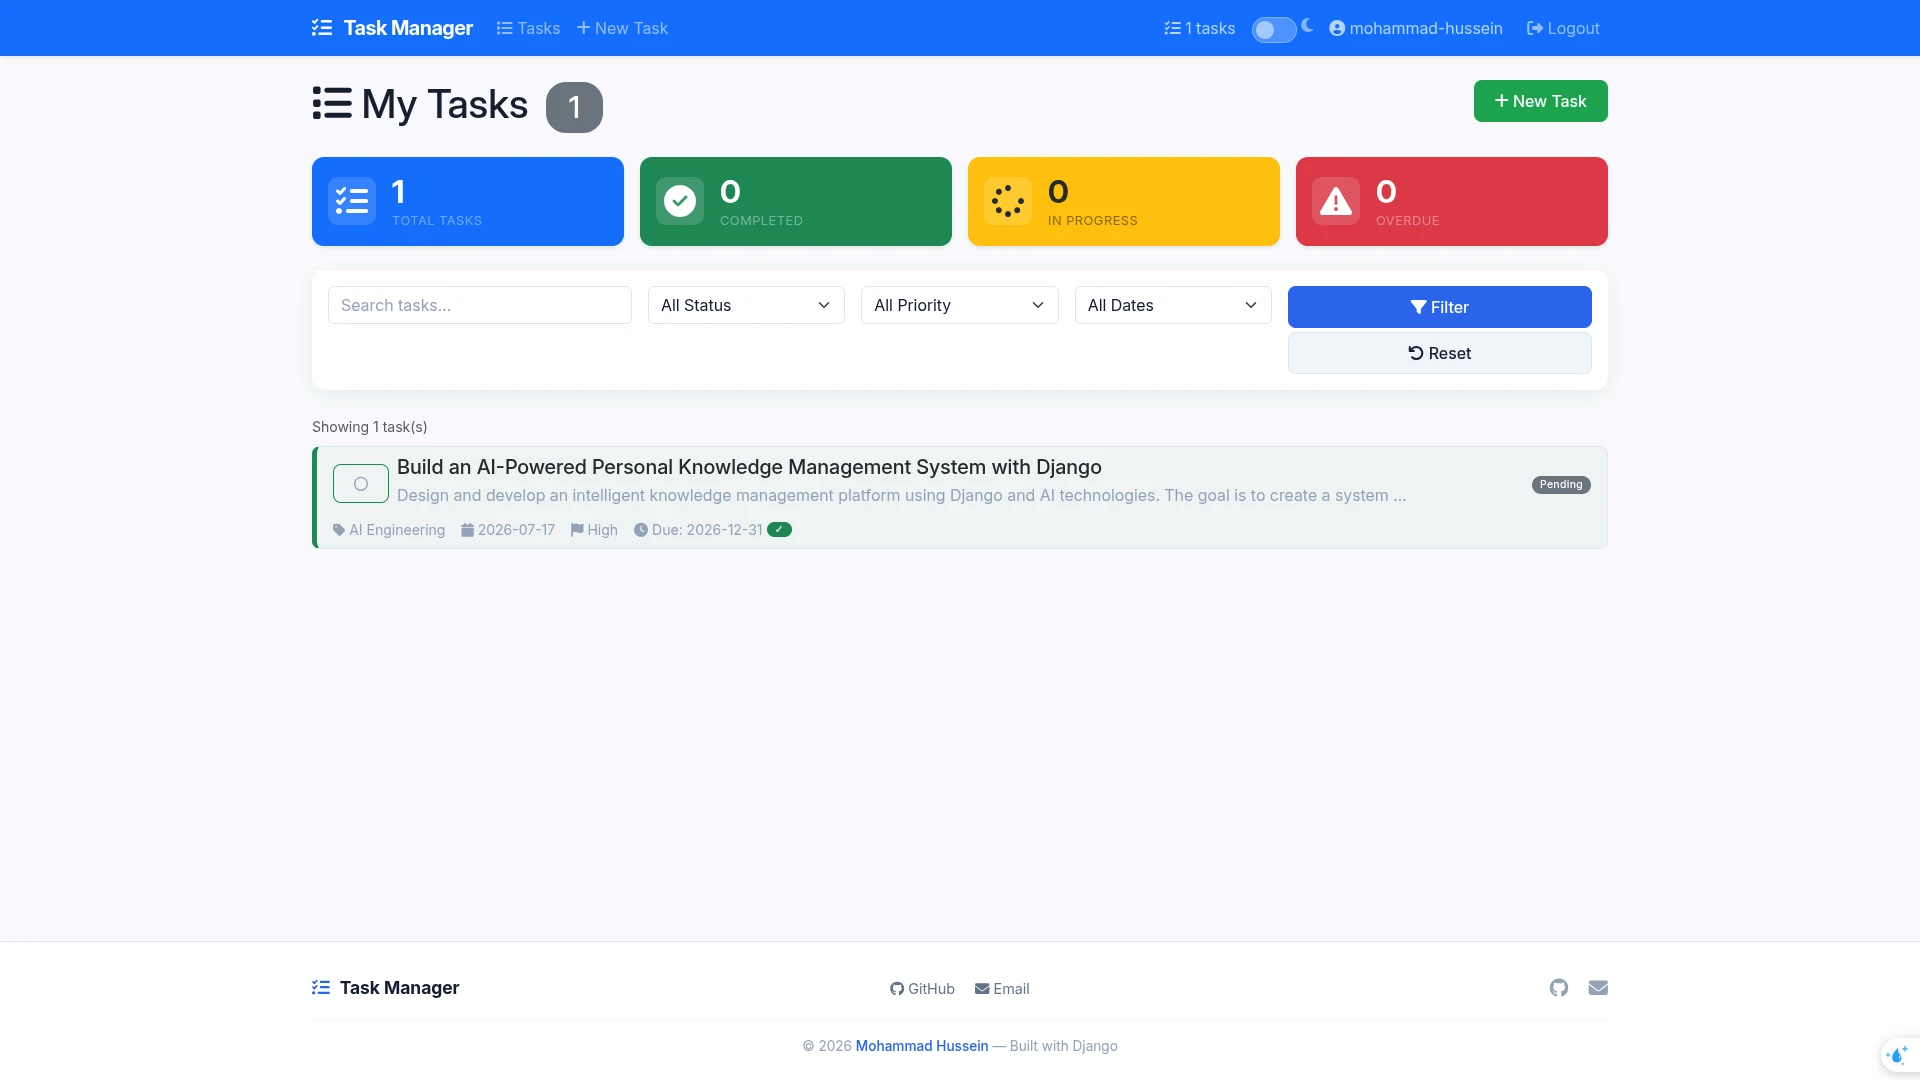Select New Task in the top navbar

pyautogui.click(x=622, y=28)
